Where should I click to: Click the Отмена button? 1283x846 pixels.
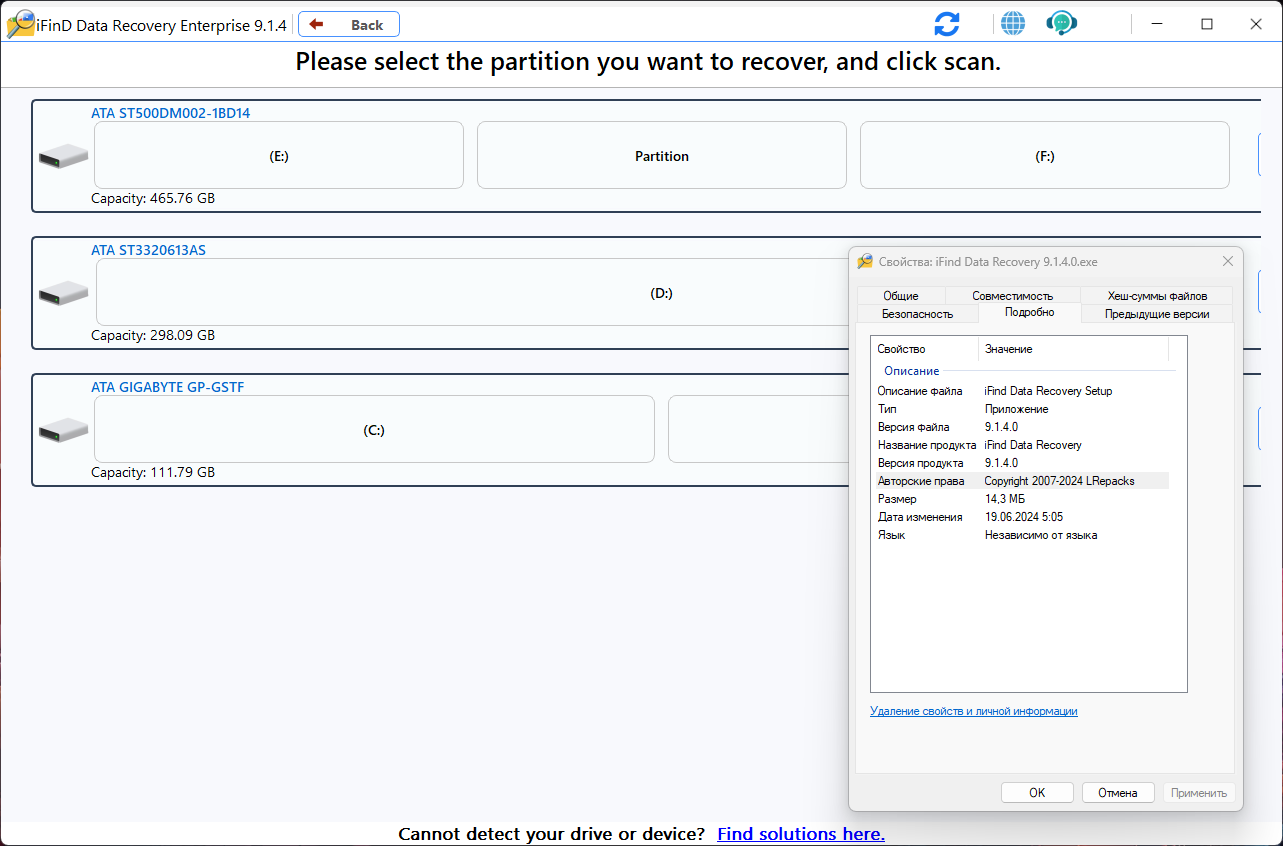(x=1118, y=793)
